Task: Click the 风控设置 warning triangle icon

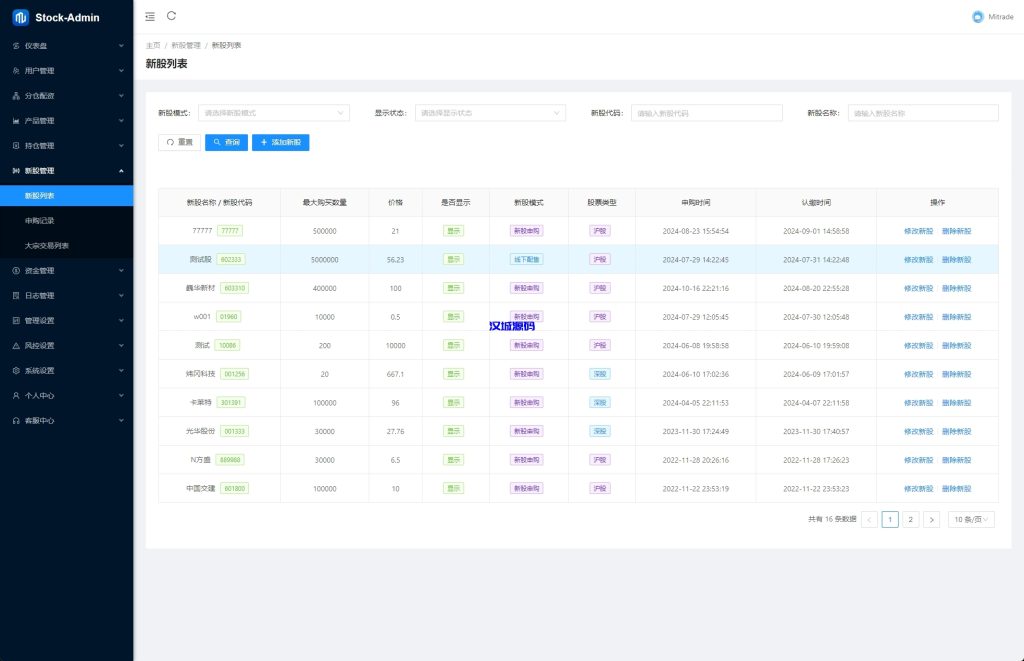Action: click(16, 346)
